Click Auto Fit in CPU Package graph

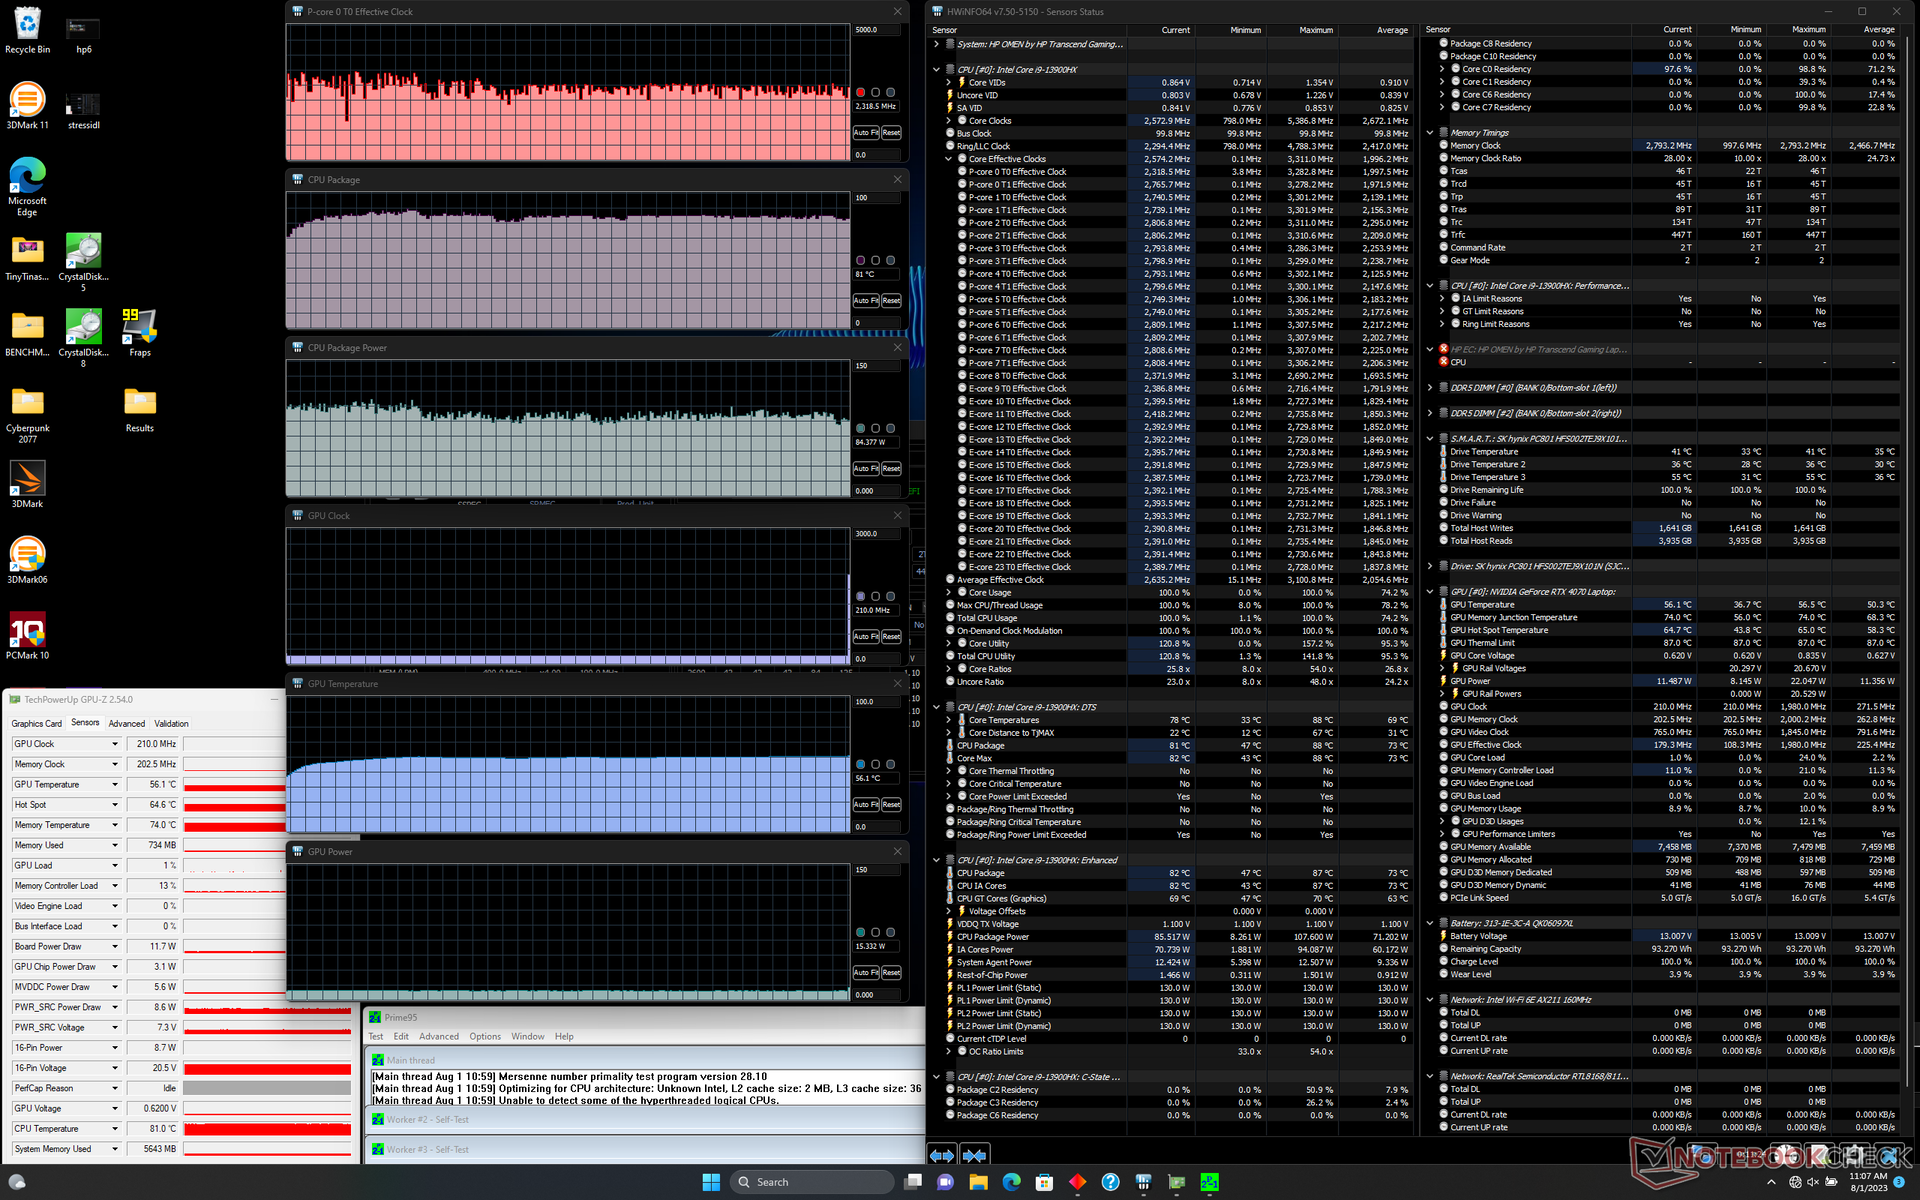coord(865,300)
